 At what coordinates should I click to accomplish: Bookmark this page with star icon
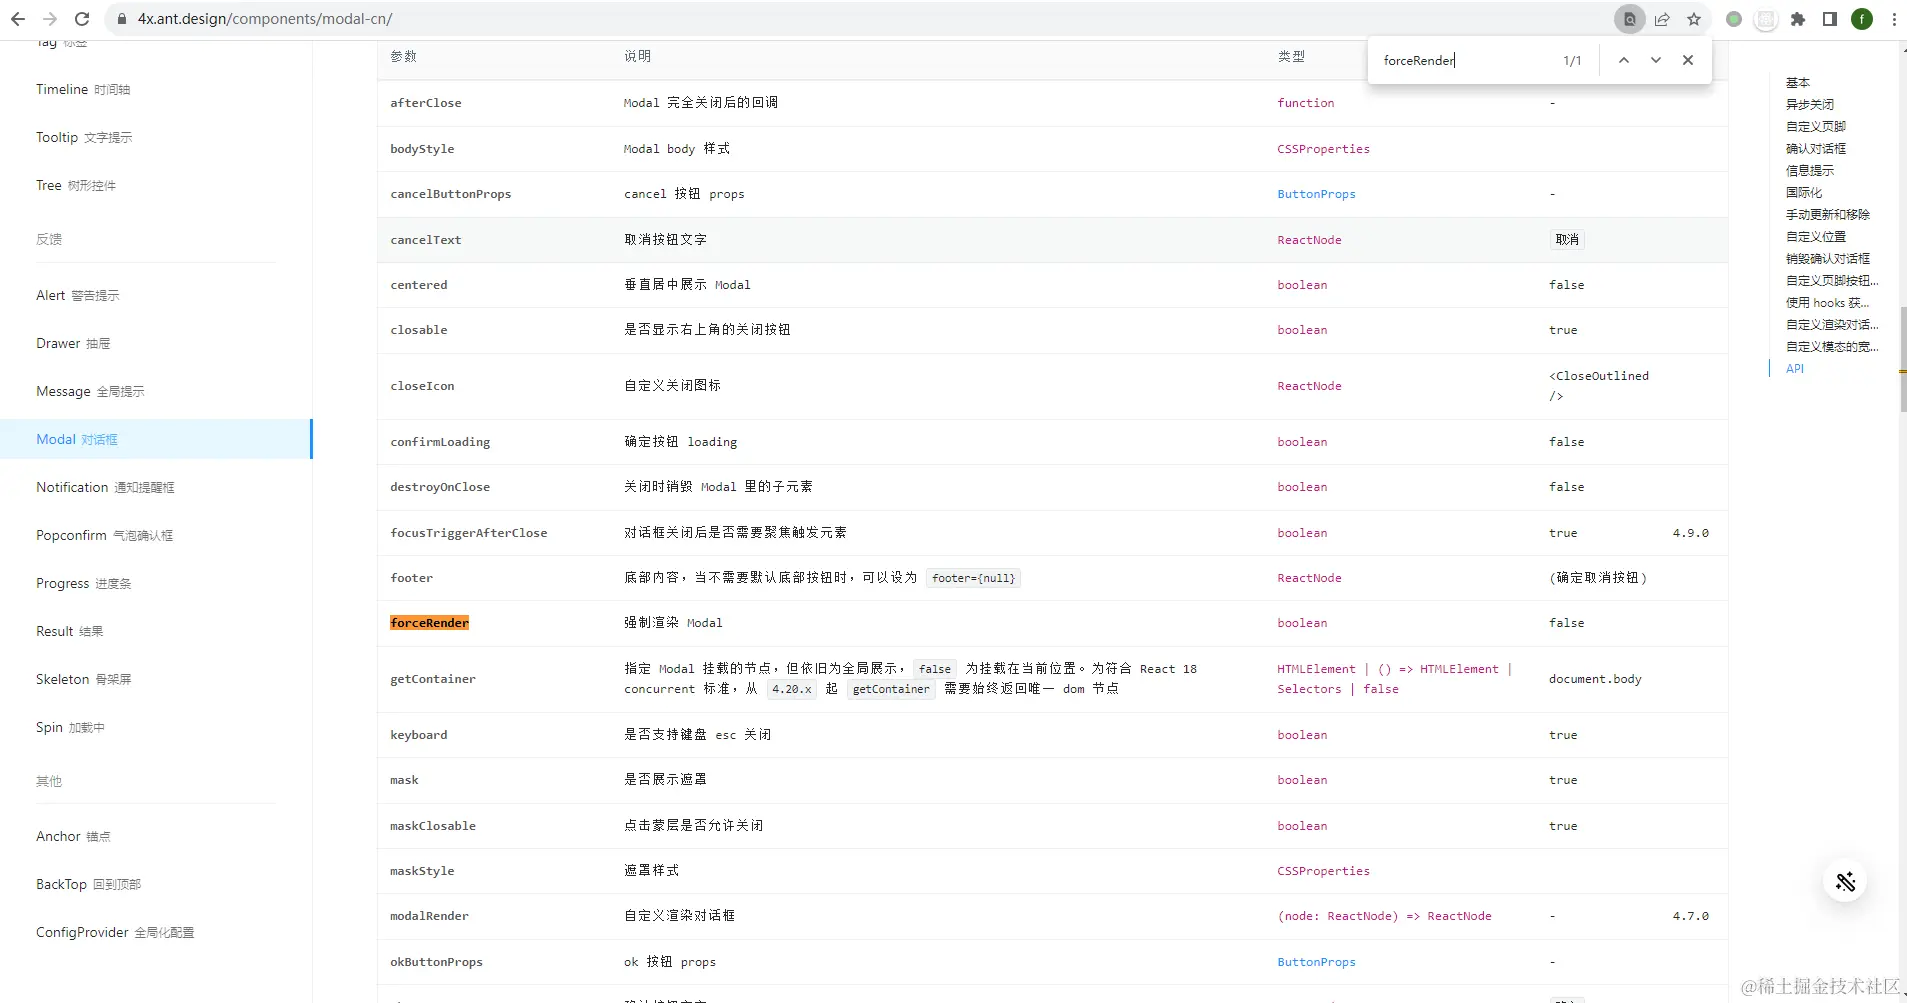coord(1694,19)
